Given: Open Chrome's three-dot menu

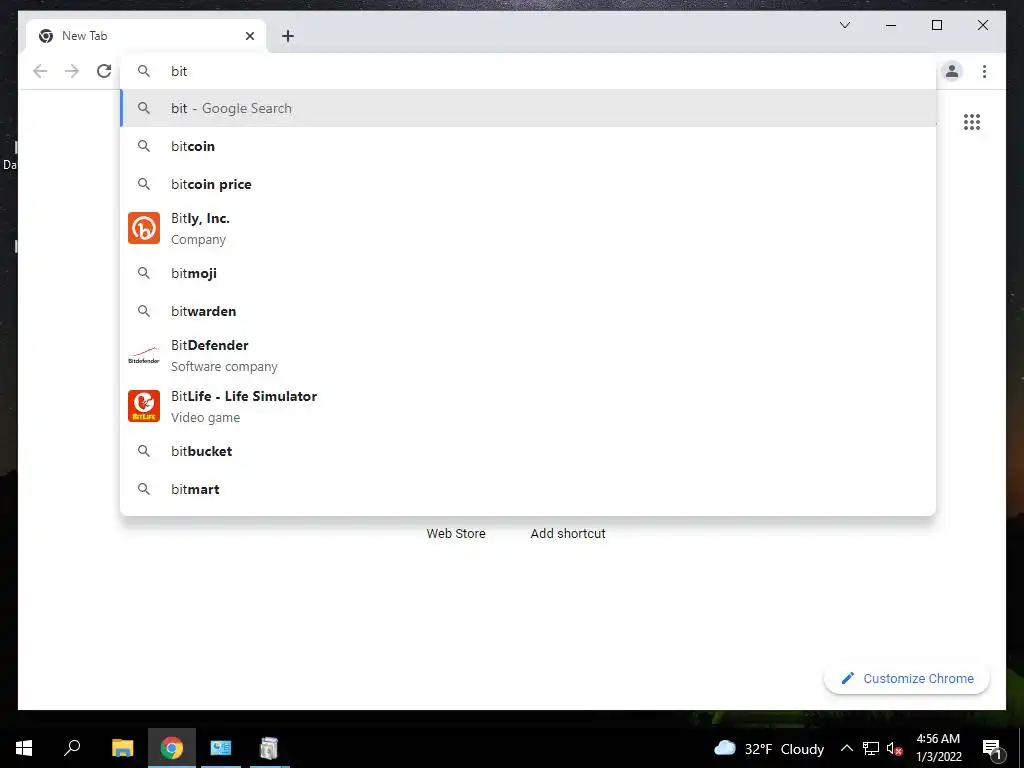Looking at the screenshot, I should [984, 71].
